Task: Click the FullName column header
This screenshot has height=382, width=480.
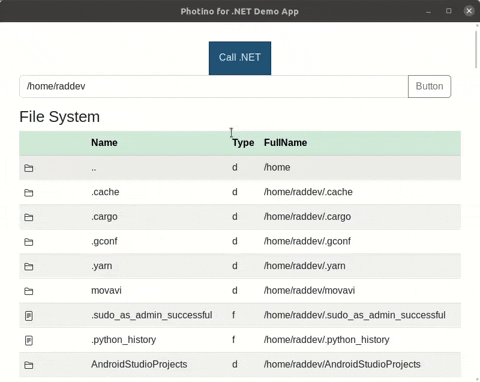Action: click(x=286, y=143)
